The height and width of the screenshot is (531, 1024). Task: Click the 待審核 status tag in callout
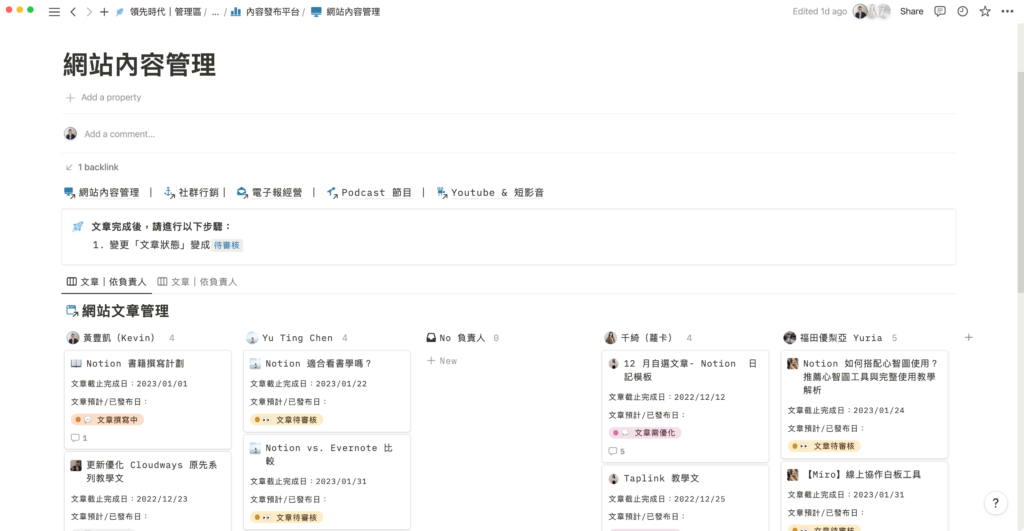(227, 246)
